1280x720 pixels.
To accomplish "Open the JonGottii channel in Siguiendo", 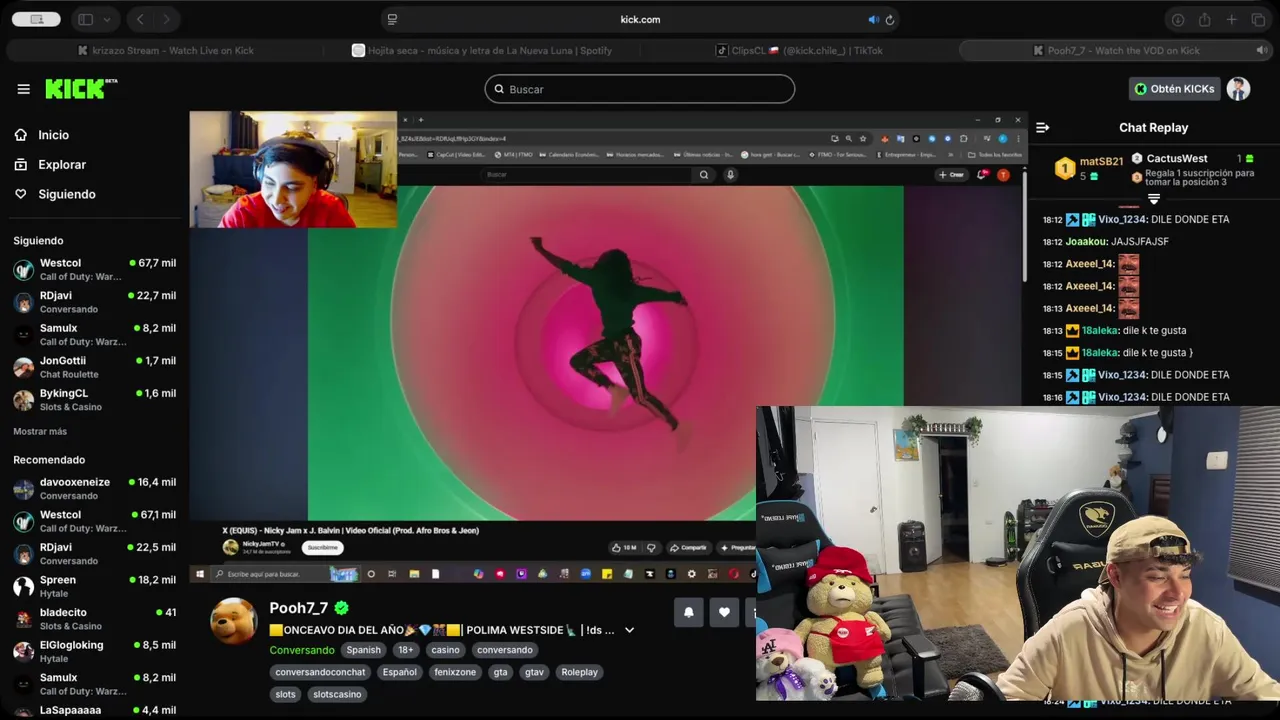I will pyautogui.click(x=94, y=367).
